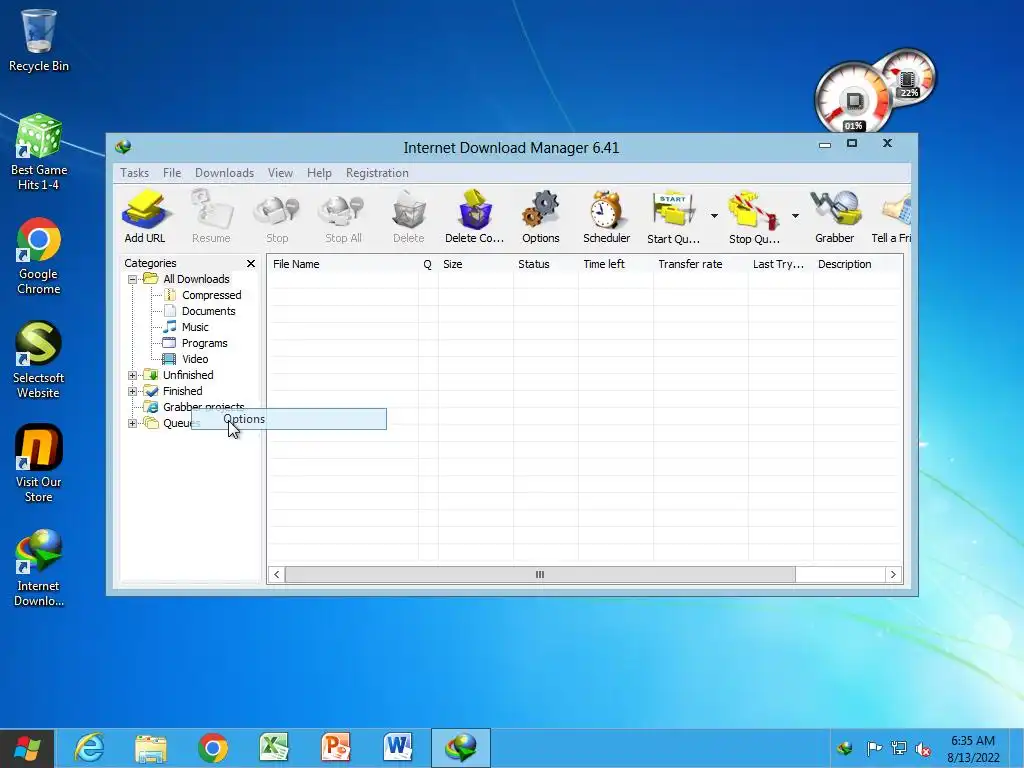Click the Last Try column header
This screenshot has height=768, width=1024.
pyautogui.click(x=780, y=264)
